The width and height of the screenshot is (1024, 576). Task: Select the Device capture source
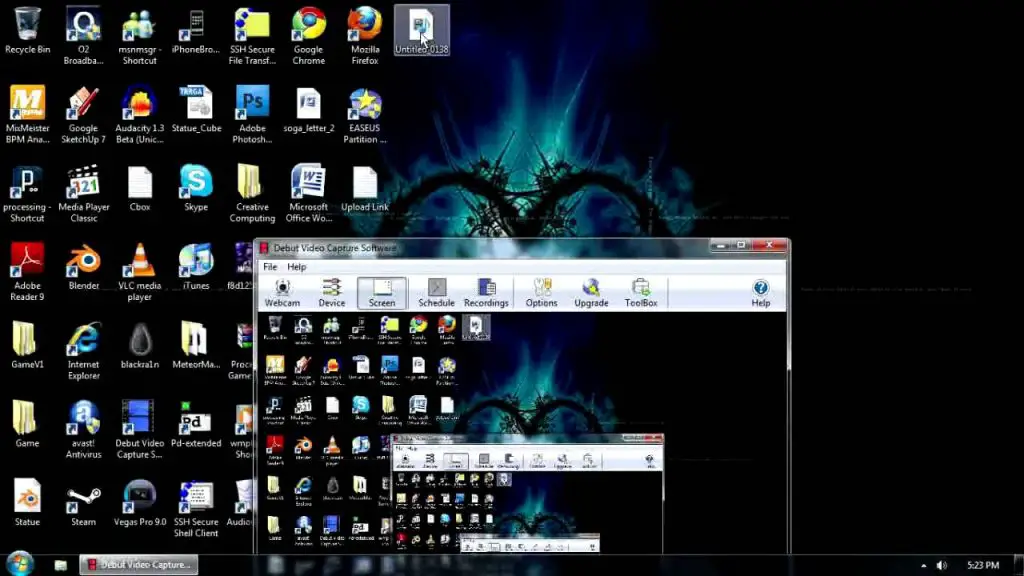[332, 293]
